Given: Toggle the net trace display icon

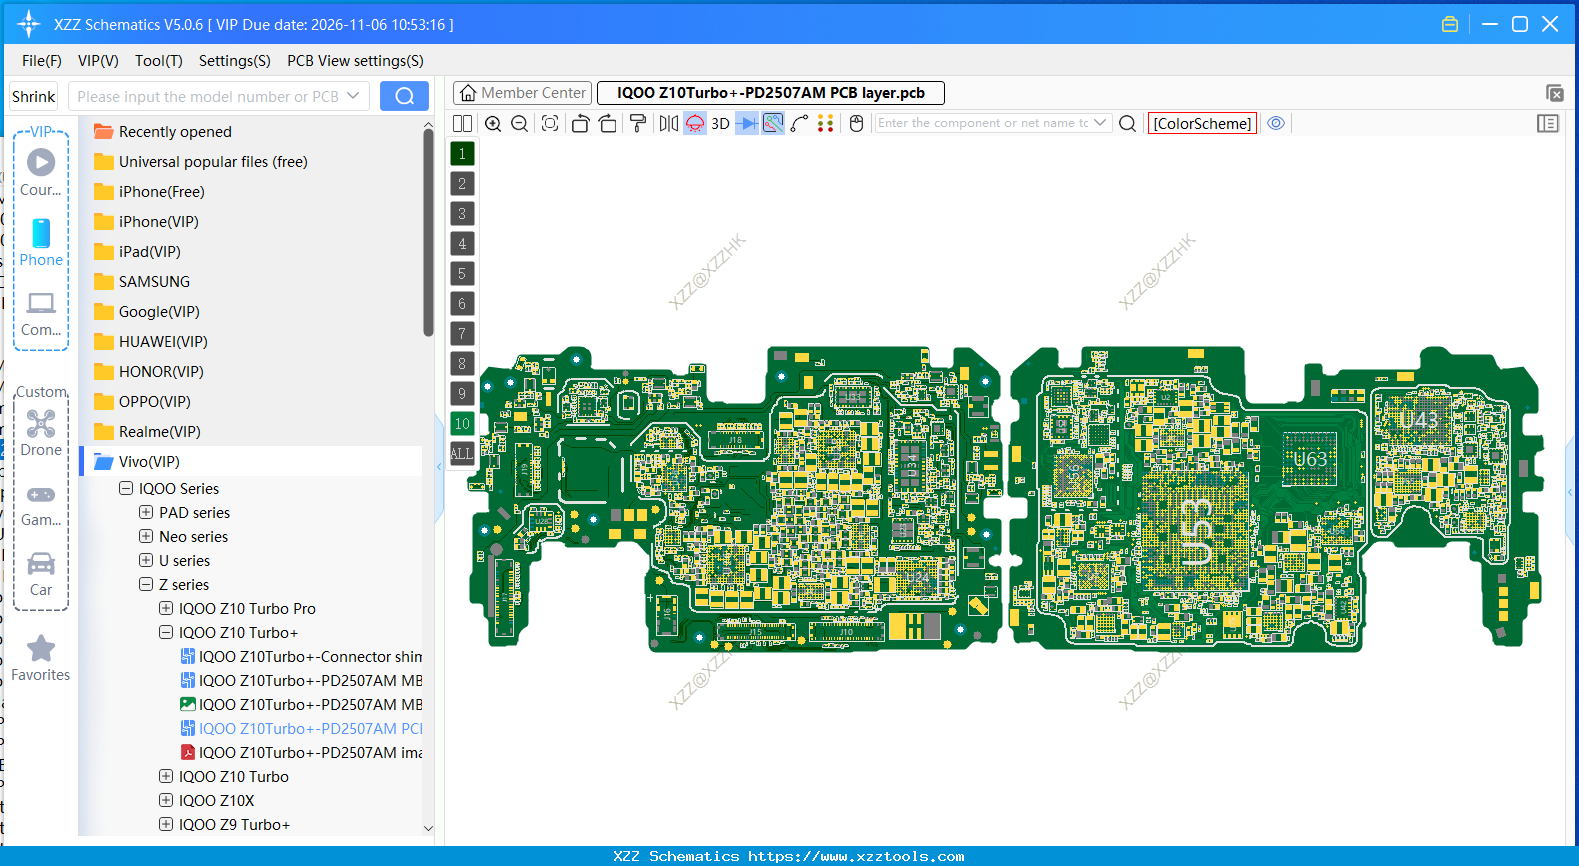Looking at the screenshot, I should pyautogui.click(x=773, y=123).
